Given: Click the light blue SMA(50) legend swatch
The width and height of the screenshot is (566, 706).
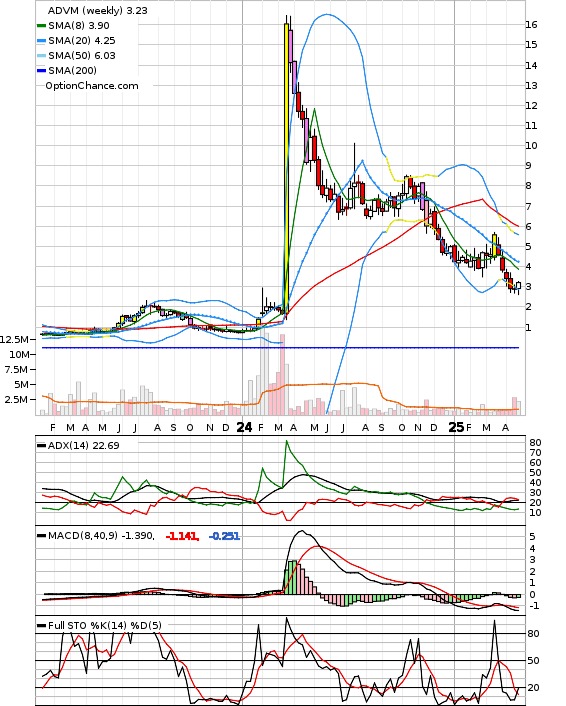Looking at the screenshot, I should pos(41,56).
